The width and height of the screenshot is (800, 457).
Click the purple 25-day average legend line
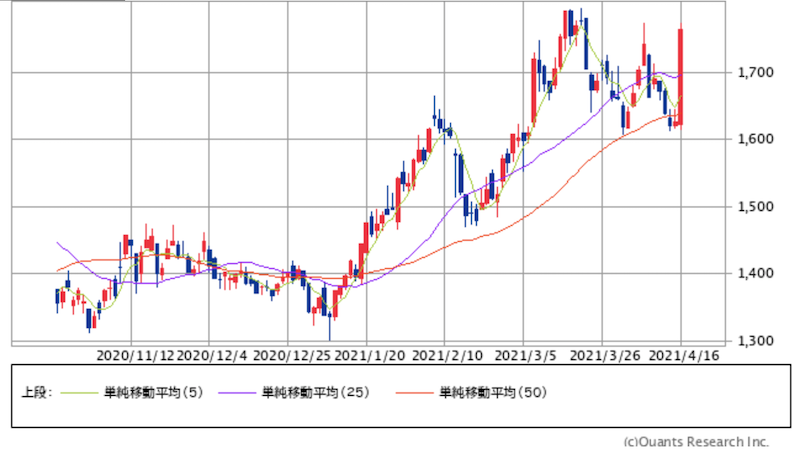(237, 393)
